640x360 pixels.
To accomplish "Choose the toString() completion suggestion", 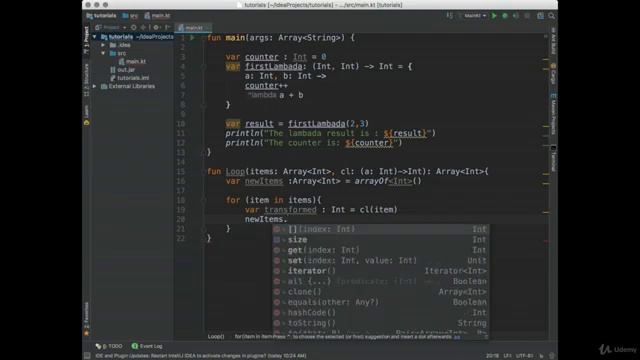I will tap(381, 323).
